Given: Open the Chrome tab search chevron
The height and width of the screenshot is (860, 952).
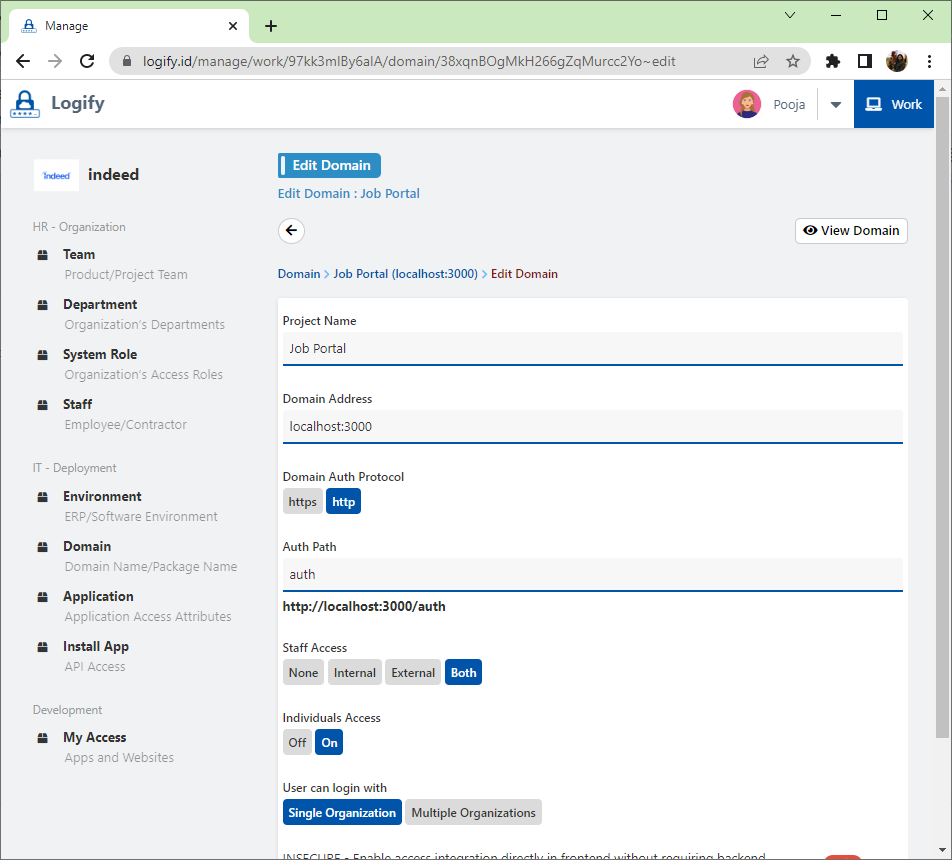Looking at the screenshot, I should 790,15.
